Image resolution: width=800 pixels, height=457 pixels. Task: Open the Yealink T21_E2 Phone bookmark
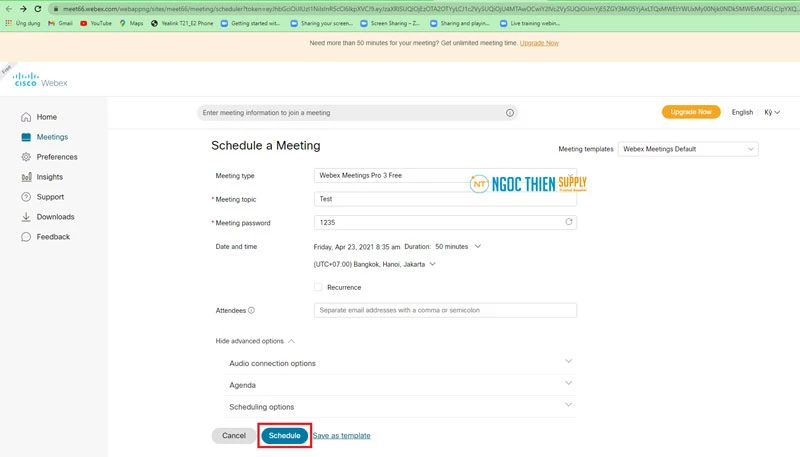[x=182, y=23]
